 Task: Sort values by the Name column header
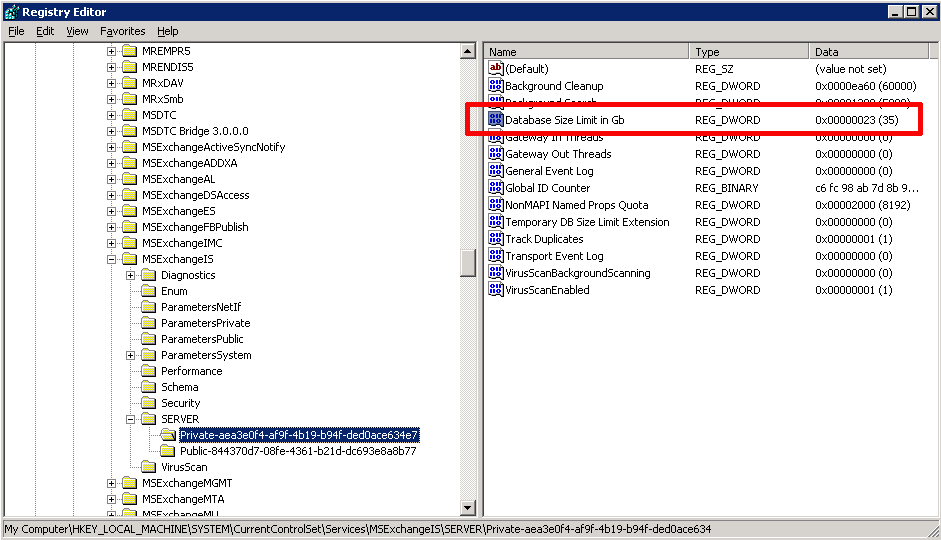pos(586,52)
